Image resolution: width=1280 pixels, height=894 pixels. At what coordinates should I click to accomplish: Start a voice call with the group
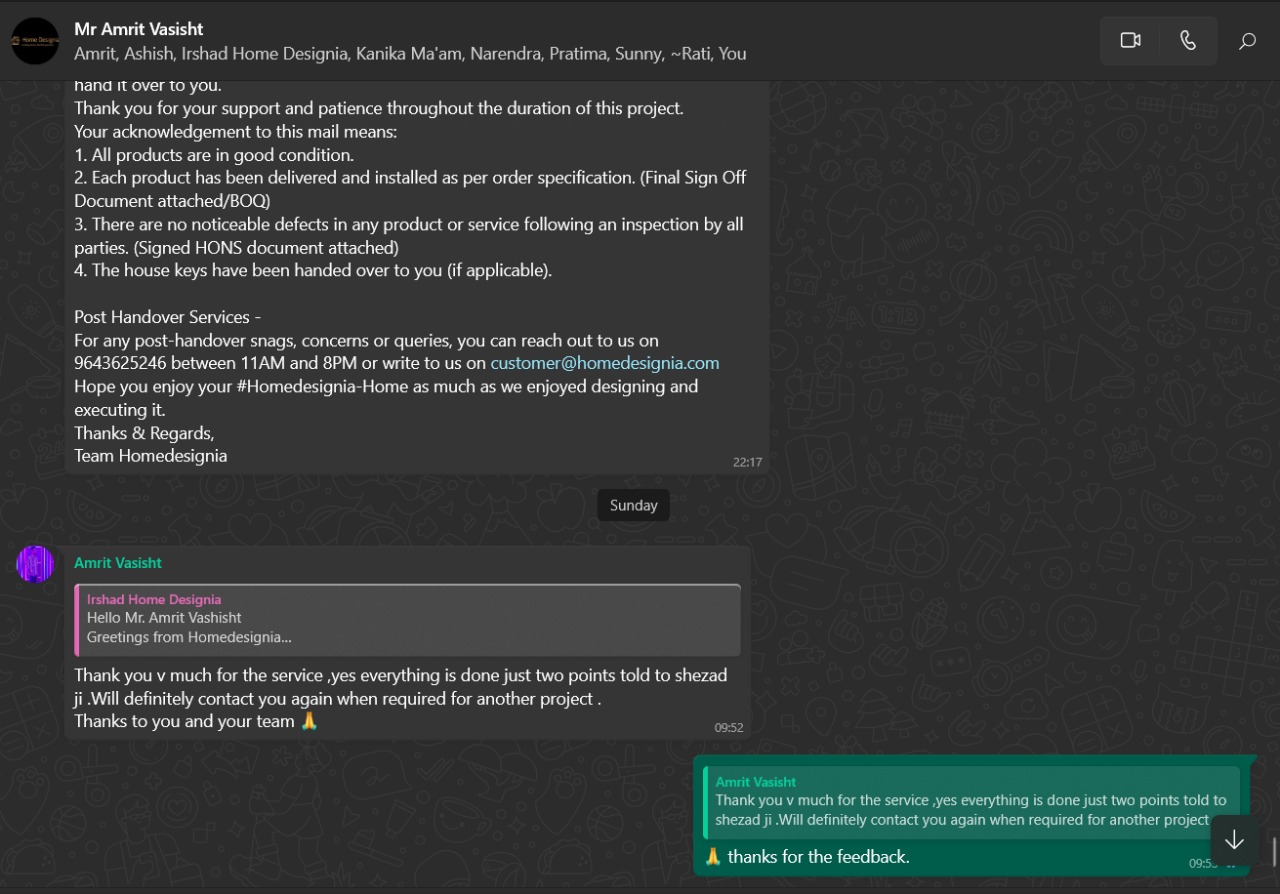click(x=1188, y=40)
